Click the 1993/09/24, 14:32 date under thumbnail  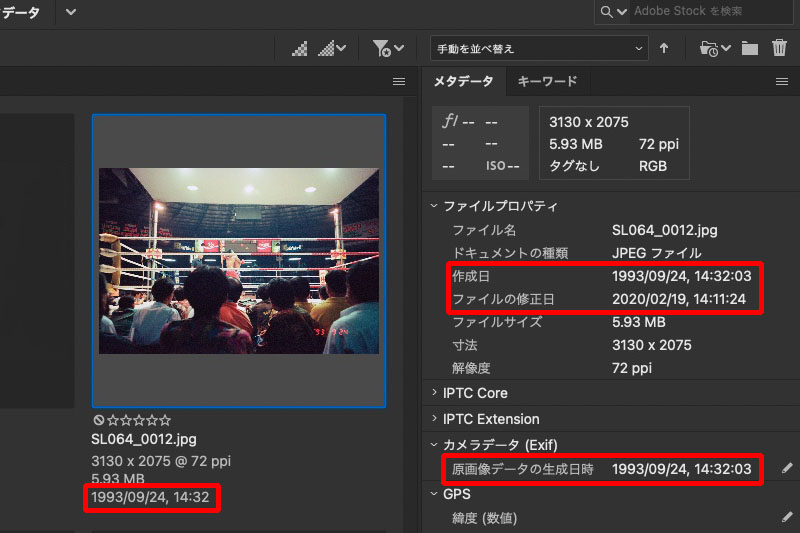[150, 497]
